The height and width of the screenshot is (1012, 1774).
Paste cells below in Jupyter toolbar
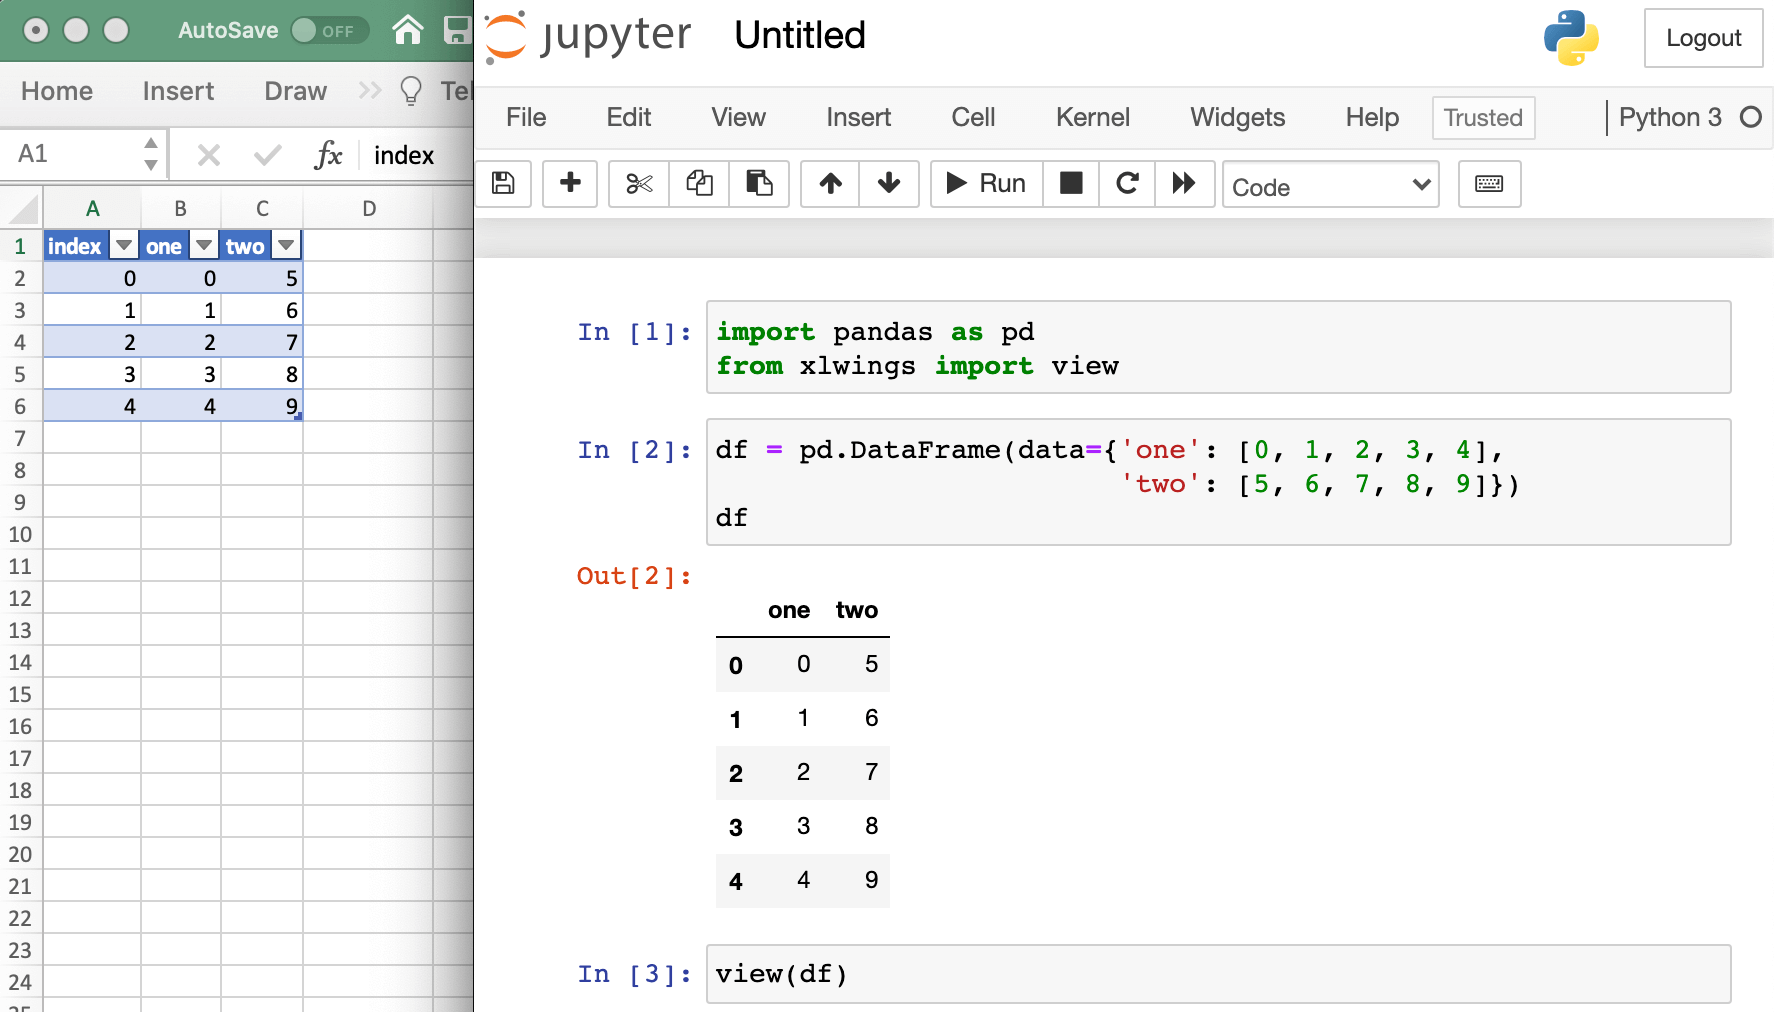(759, 184)
